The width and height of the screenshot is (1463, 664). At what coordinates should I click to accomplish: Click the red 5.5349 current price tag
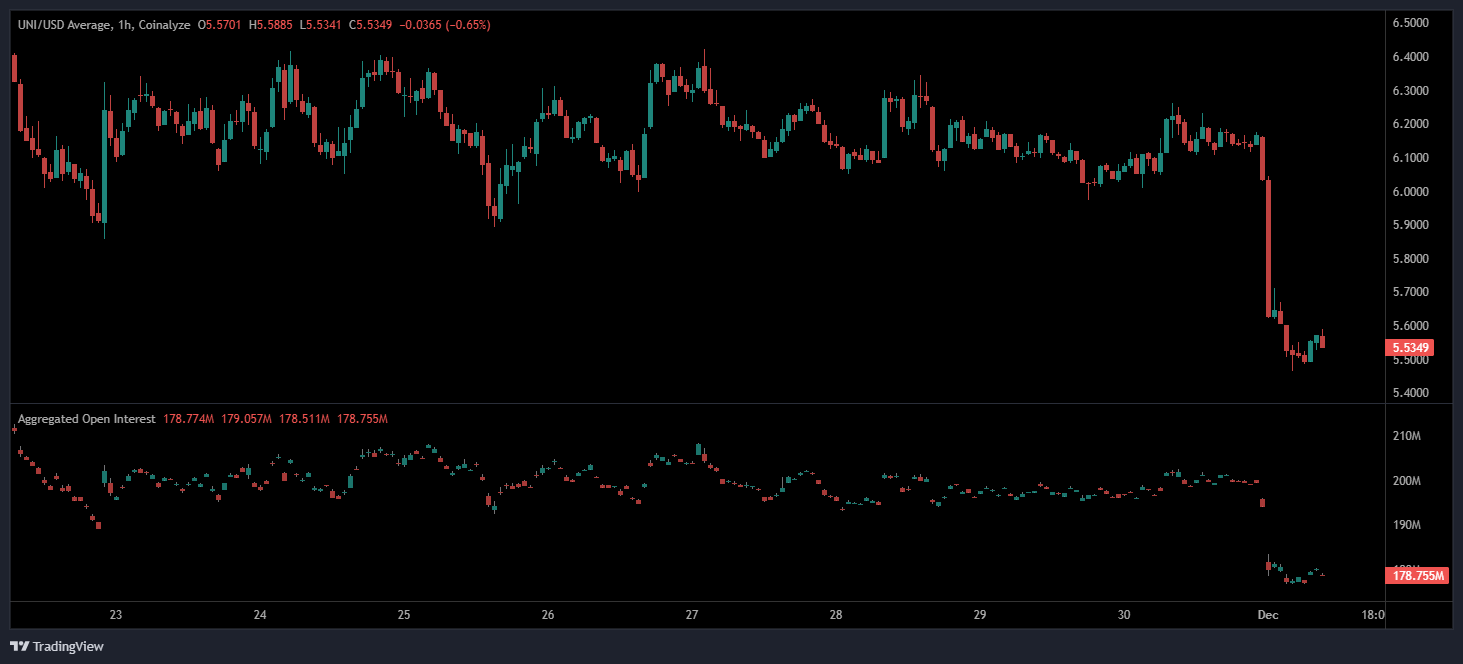pyautogui.click(x=1410, y=348)
